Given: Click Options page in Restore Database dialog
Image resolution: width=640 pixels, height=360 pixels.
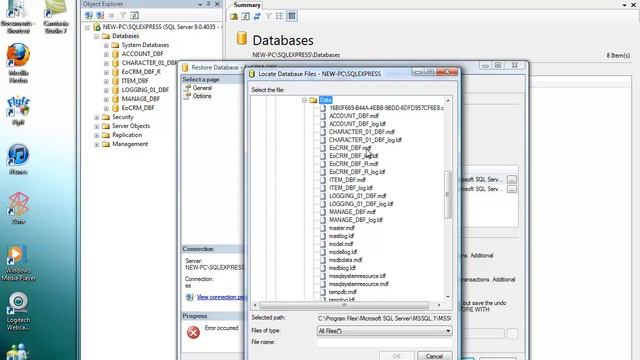Looking at the screenshot, I should [202, 96].
